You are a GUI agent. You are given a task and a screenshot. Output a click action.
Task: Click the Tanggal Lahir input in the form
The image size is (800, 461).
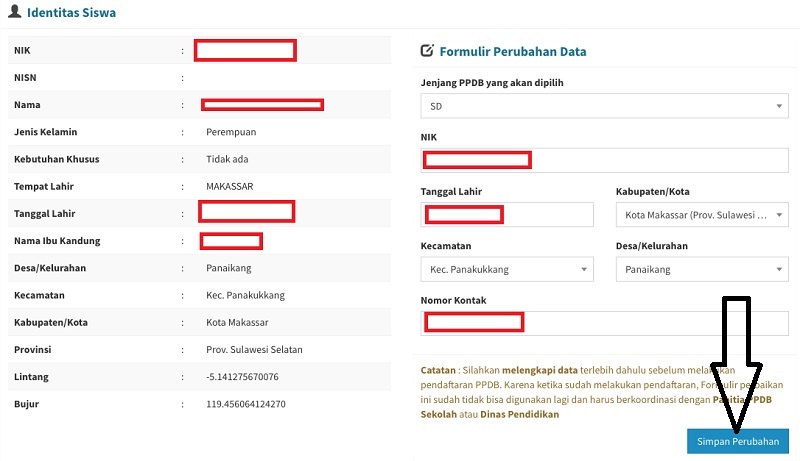(x=505, y=214)
